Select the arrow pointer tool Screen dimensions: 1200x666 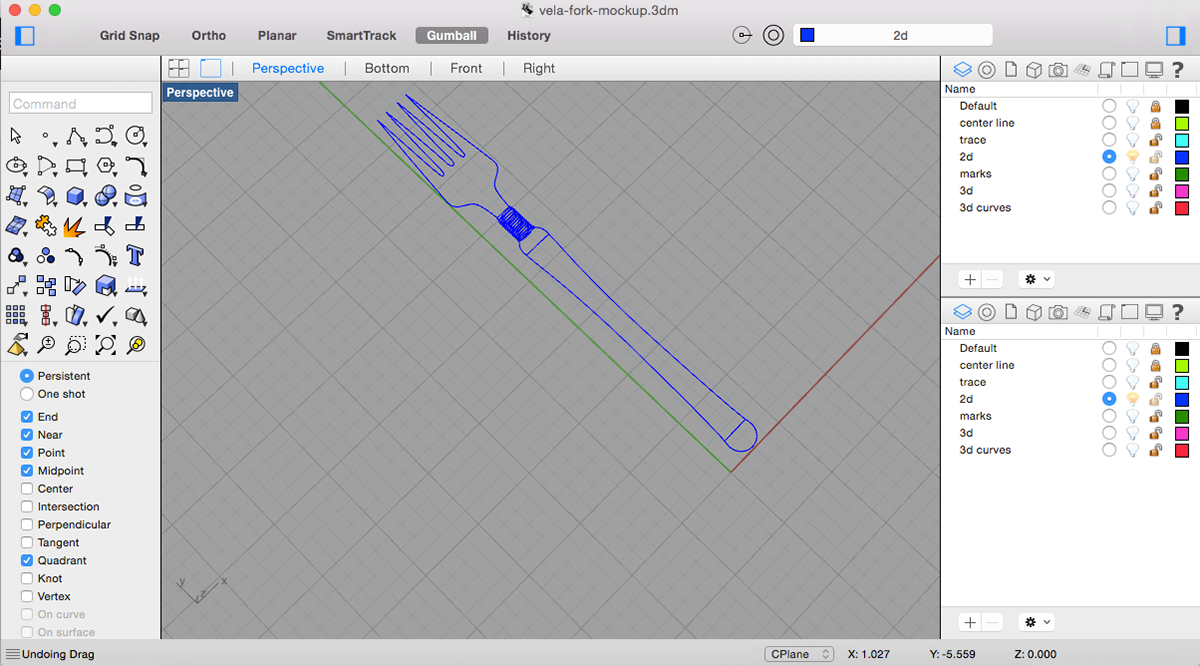pos(16,136)
